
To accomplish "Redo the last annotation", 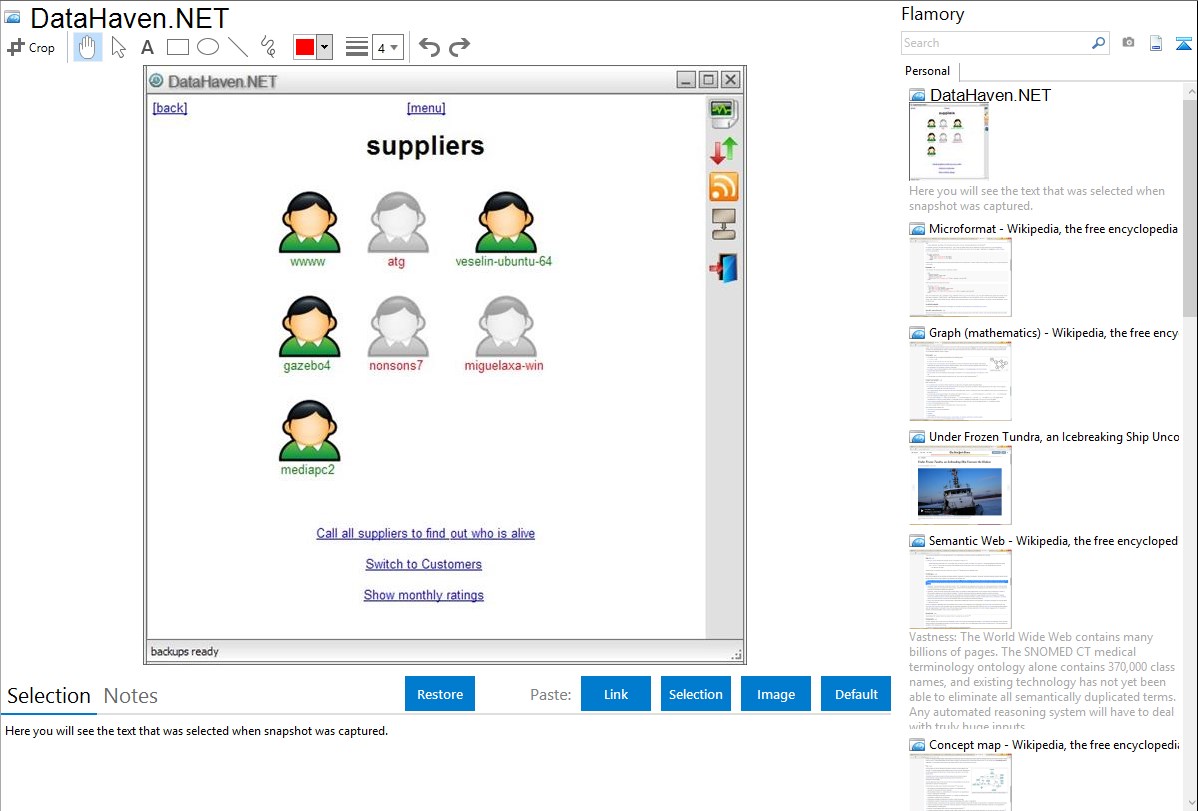I will tap(459, 47).
